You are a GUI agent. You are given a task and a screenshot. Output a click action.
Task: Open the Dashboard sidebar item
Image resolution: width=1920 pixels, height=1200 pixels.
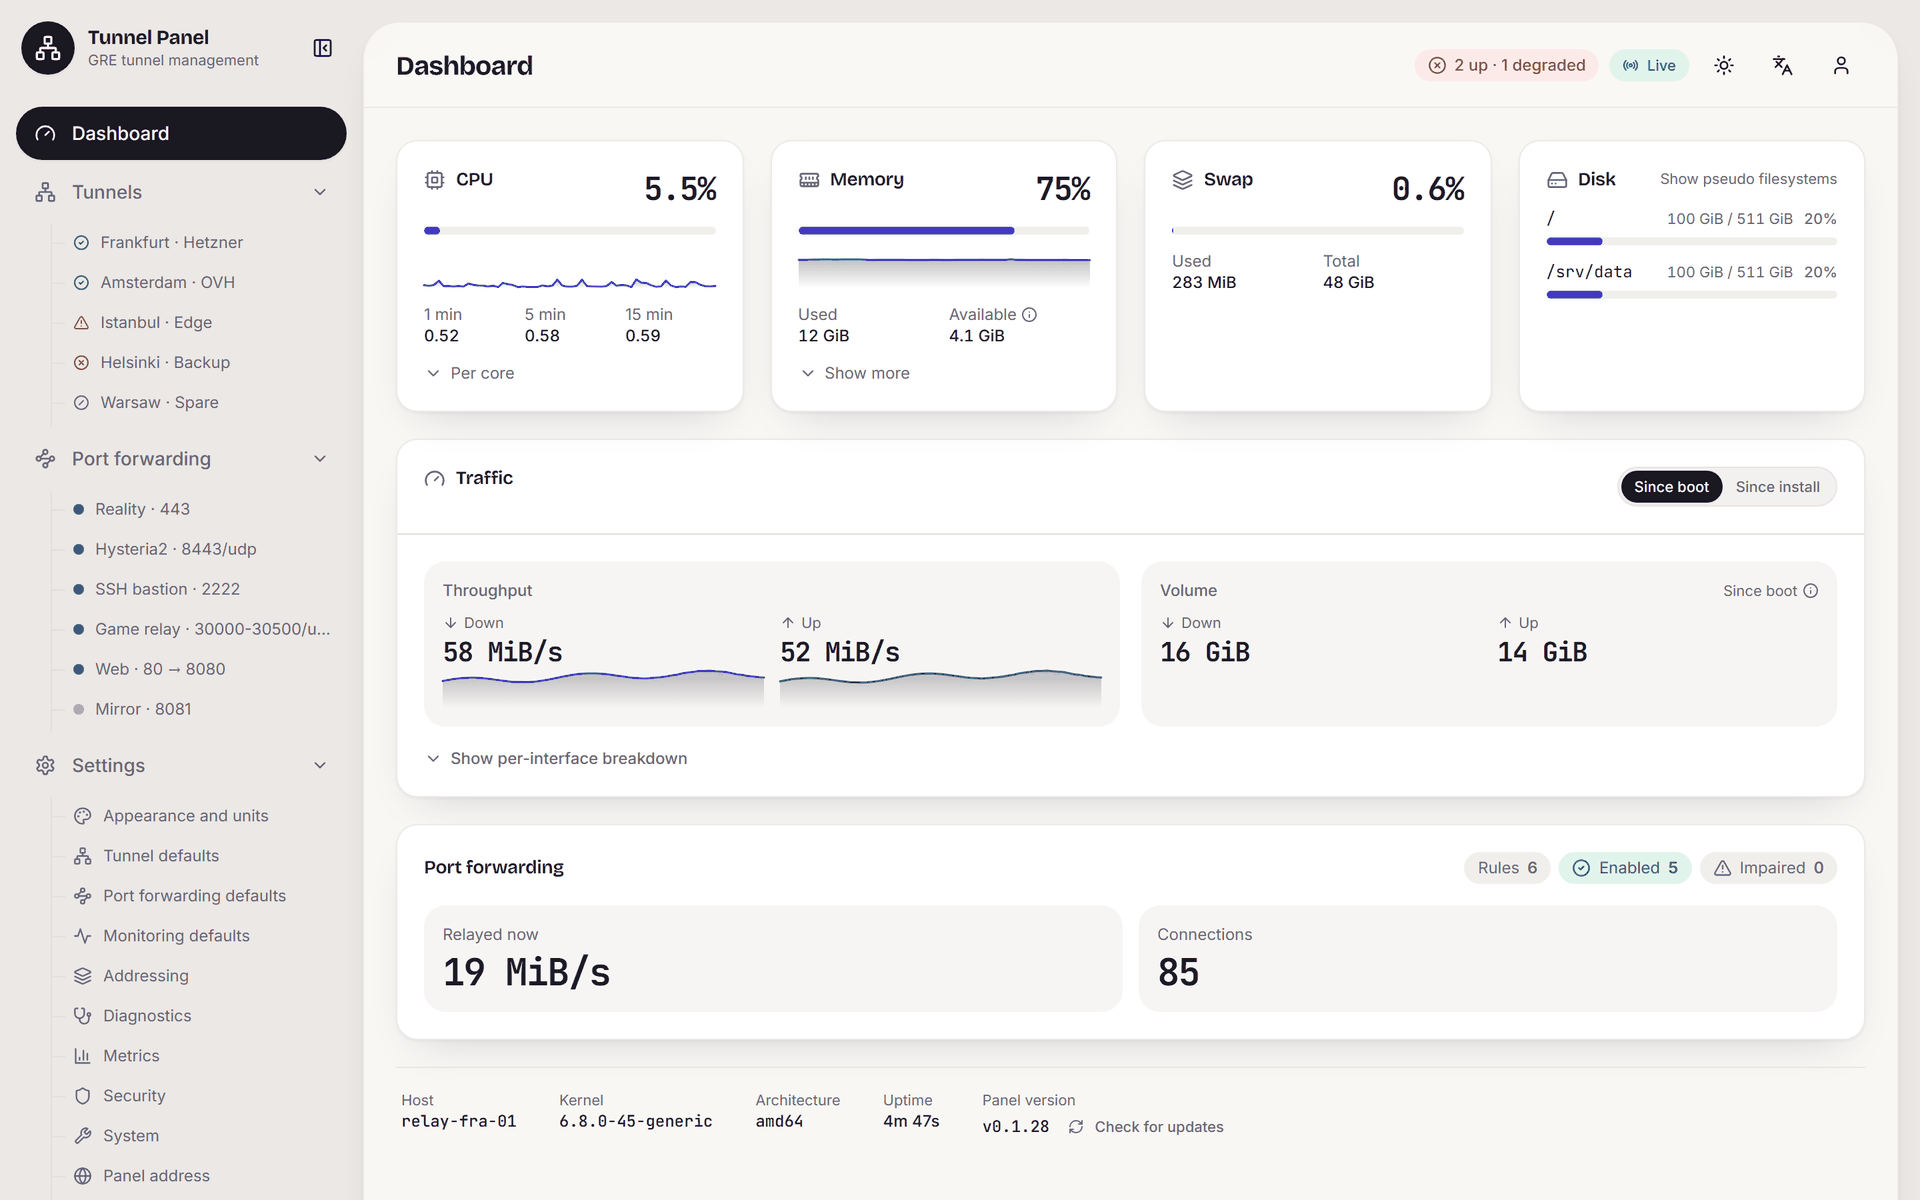coord(181,133)
